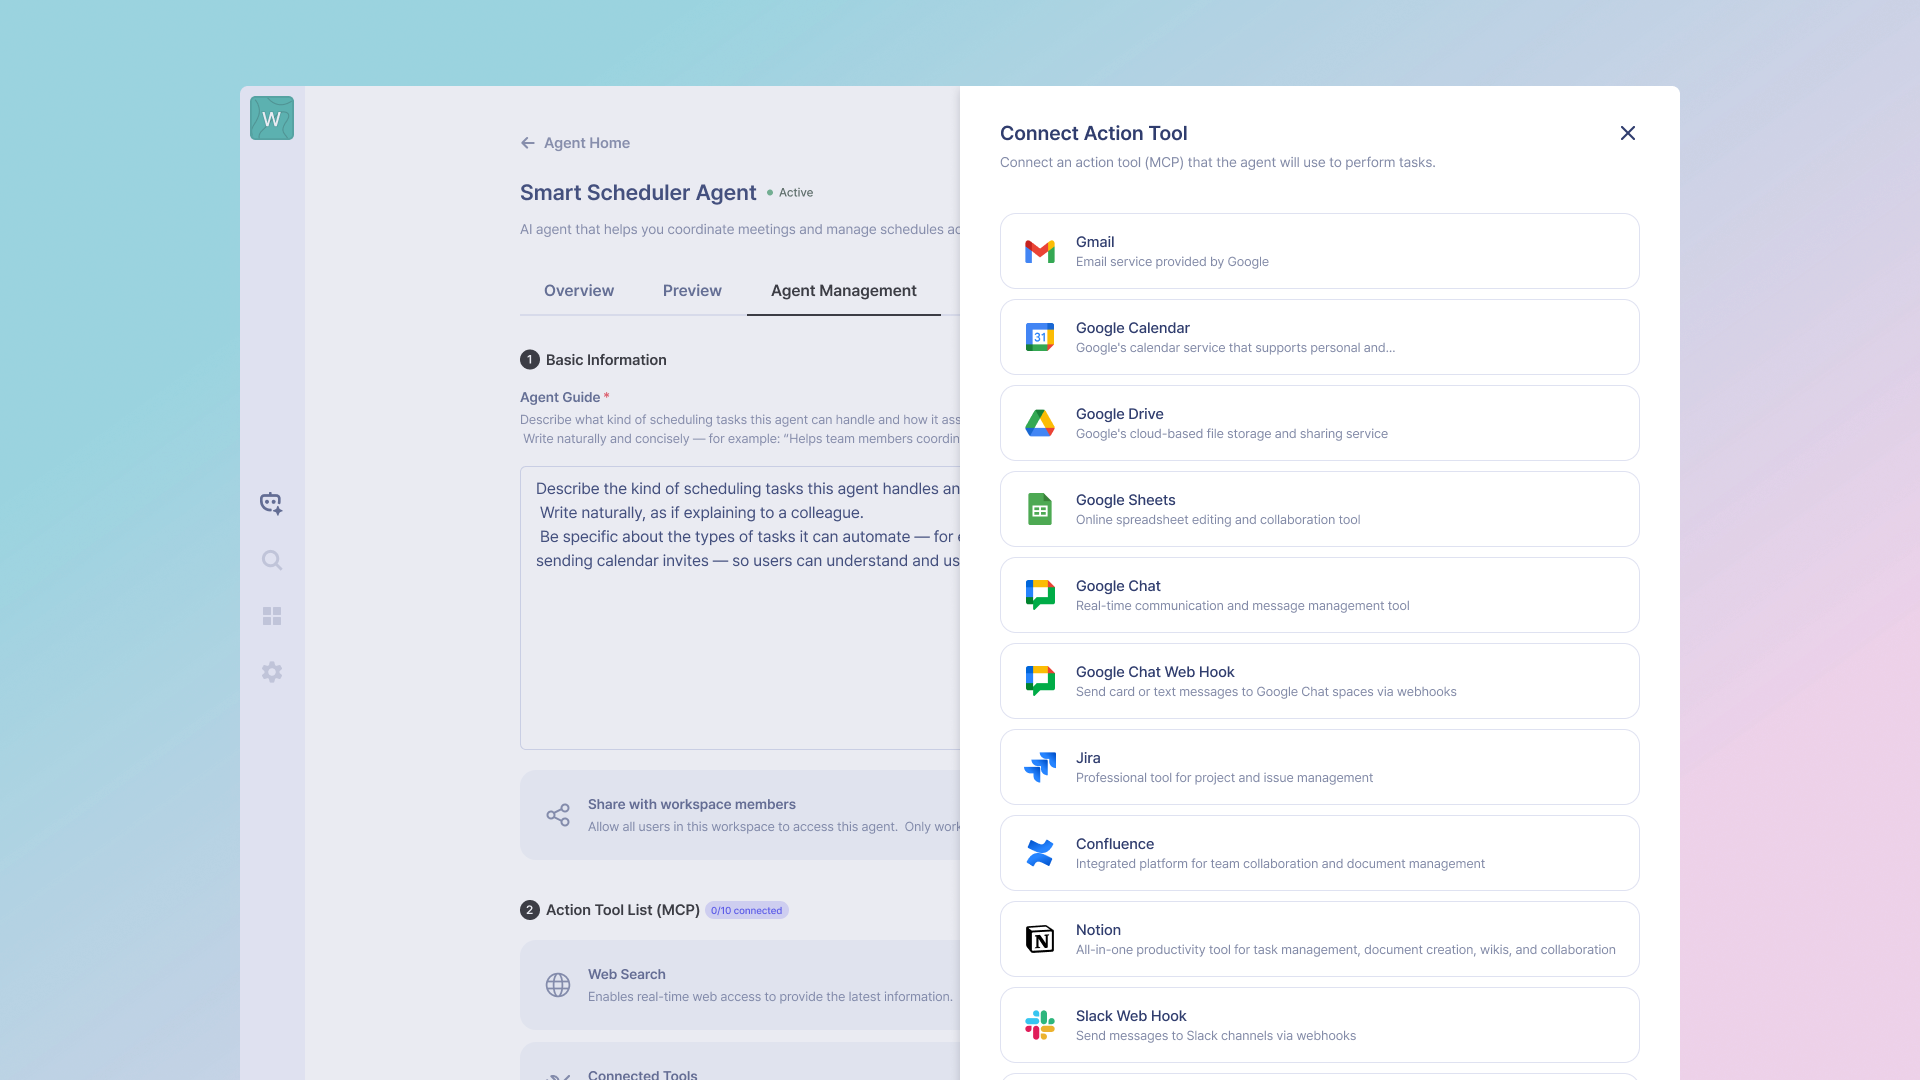Connect the Google Chat Web Hook tool
The width and height of the screenshot is (1920, 1080).
point(1319,681)
